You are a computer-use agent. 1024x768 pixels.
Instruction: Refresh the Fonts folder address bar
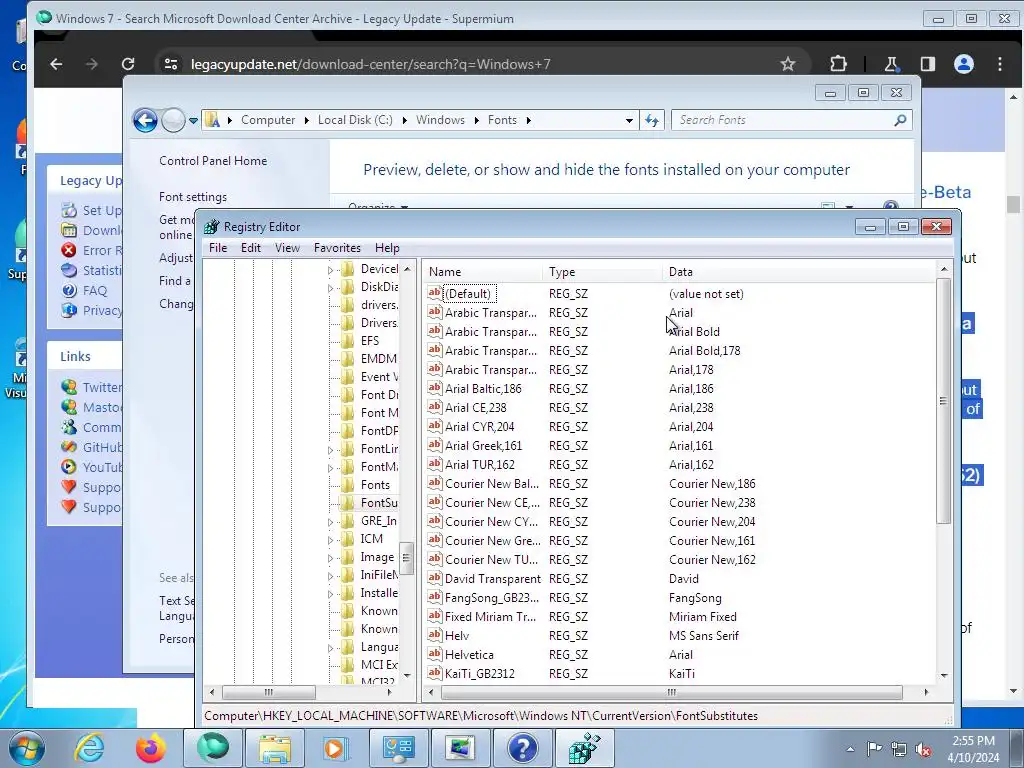click(x=652, y=120)
